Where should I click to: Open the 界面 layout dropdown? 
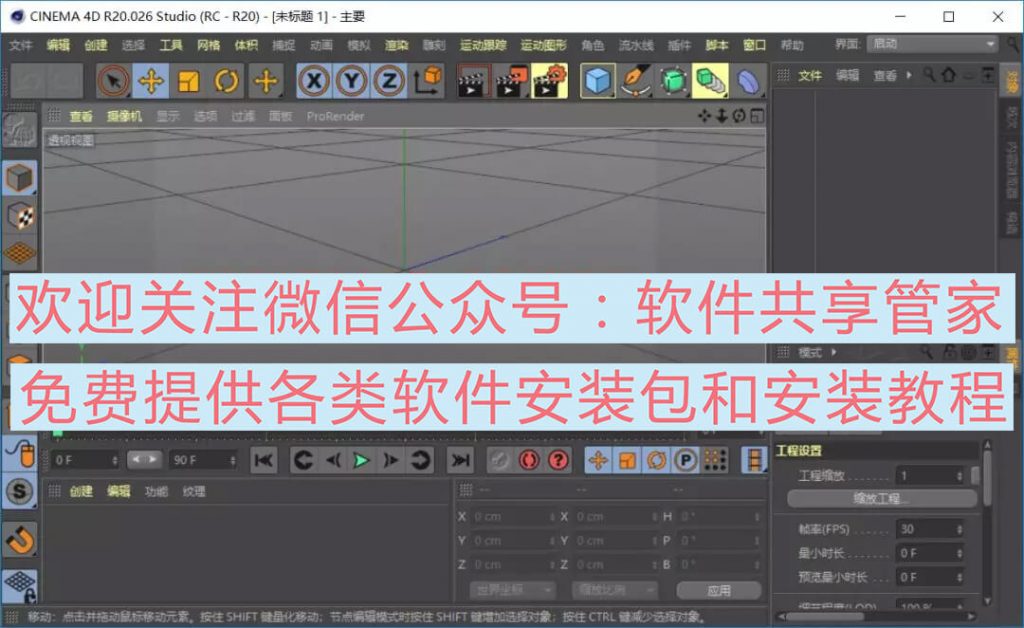(x=933, y=44)
